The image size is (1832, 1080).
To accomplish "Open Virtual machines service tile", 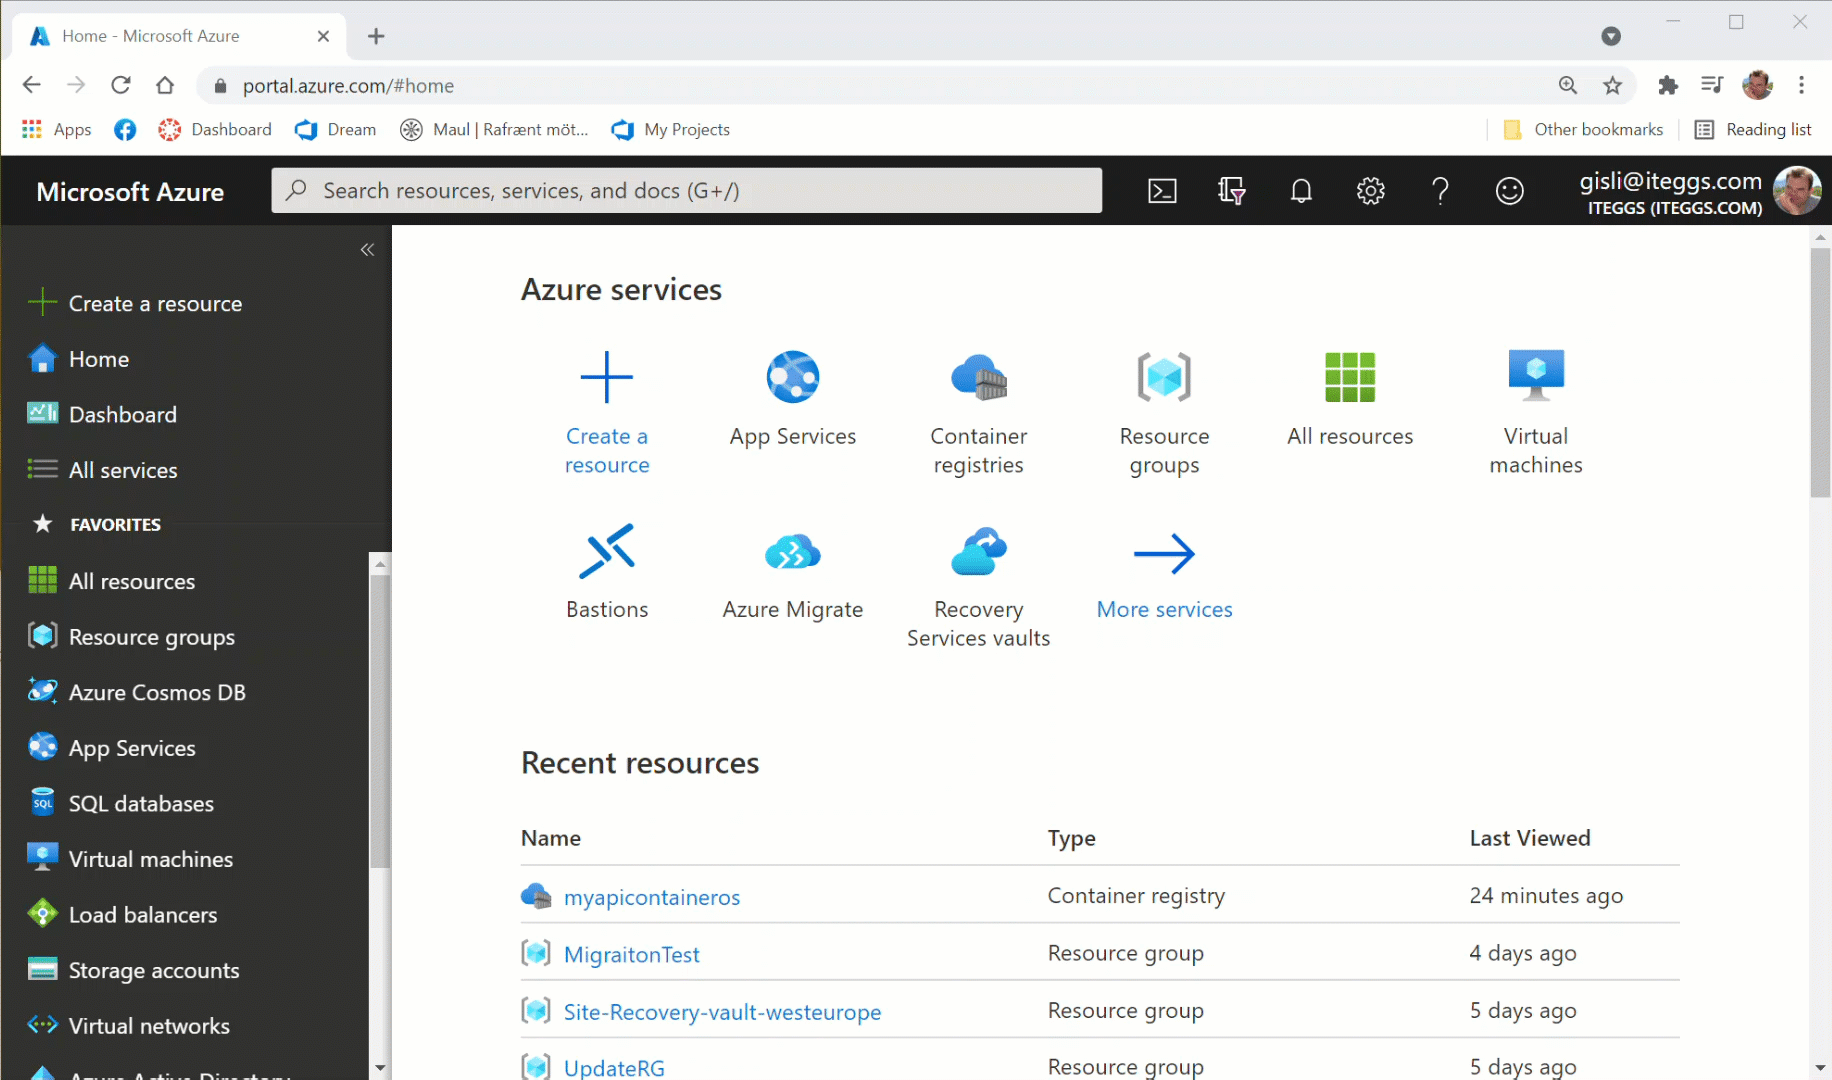I will pyautogui.click(x=1536, y=412).
